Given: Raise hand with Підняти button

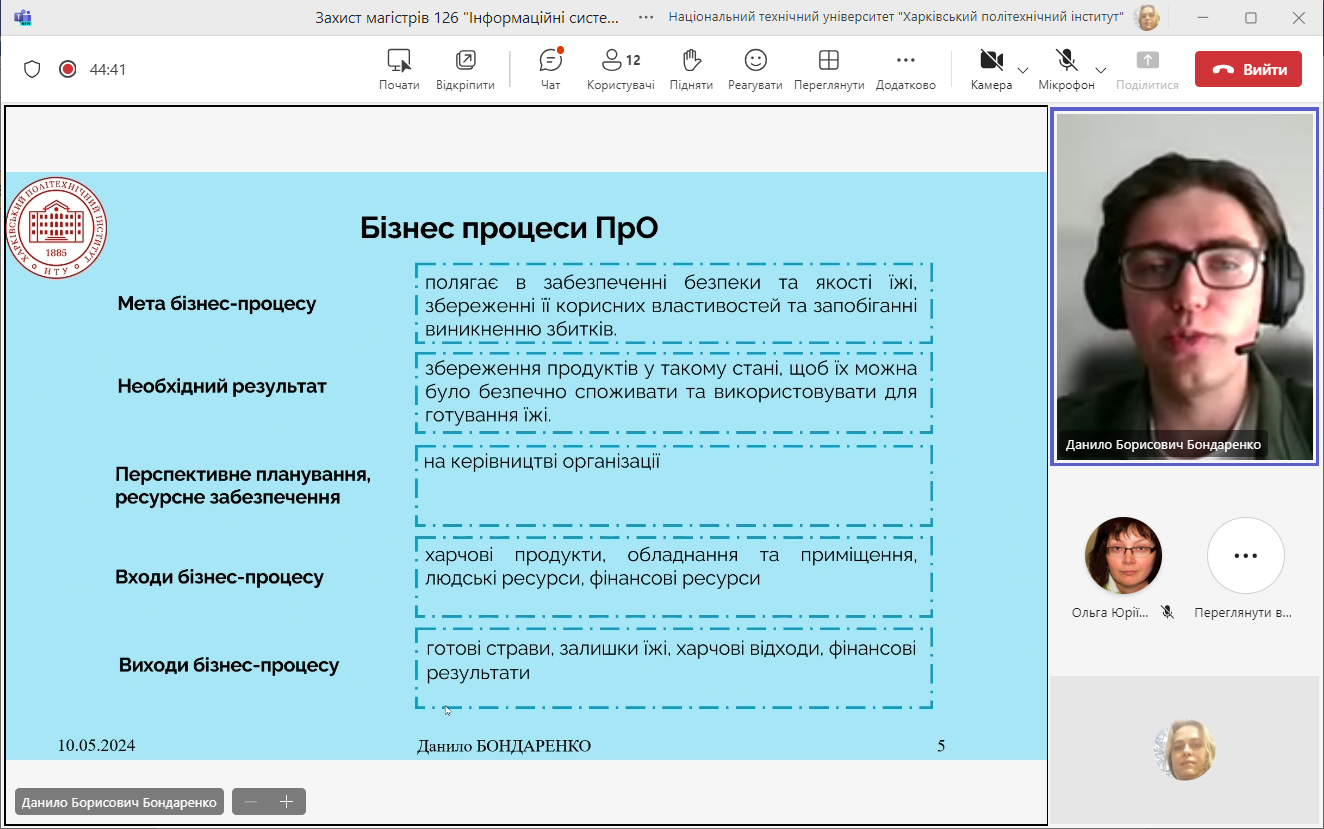Looking at the screenshot, I should click(690, 68).
